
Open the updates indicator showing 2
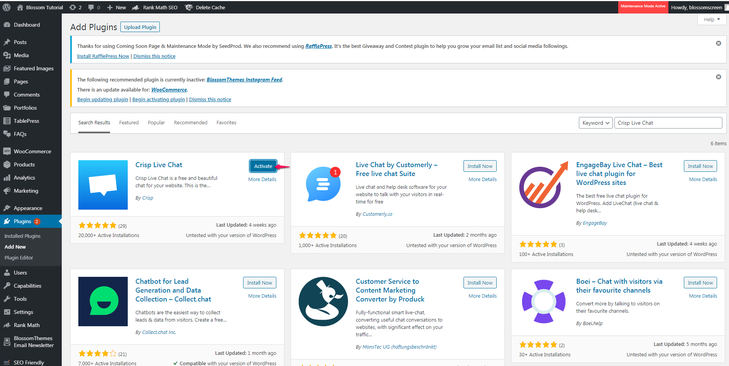75,7
